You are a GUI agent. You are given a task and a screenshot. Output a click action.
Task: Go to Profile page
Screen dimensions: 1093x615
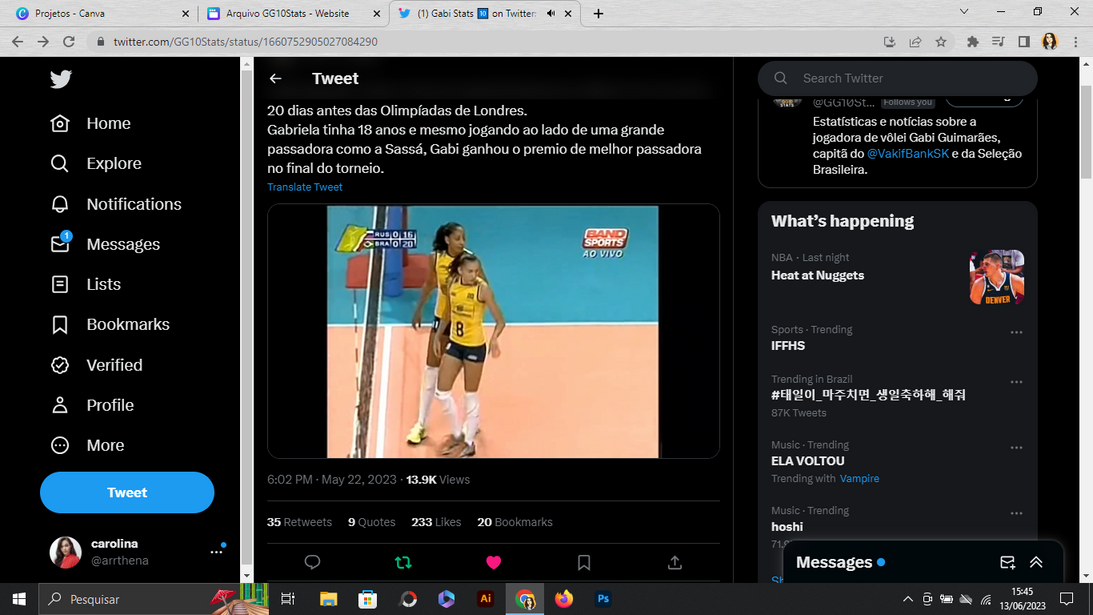[92, 405]
